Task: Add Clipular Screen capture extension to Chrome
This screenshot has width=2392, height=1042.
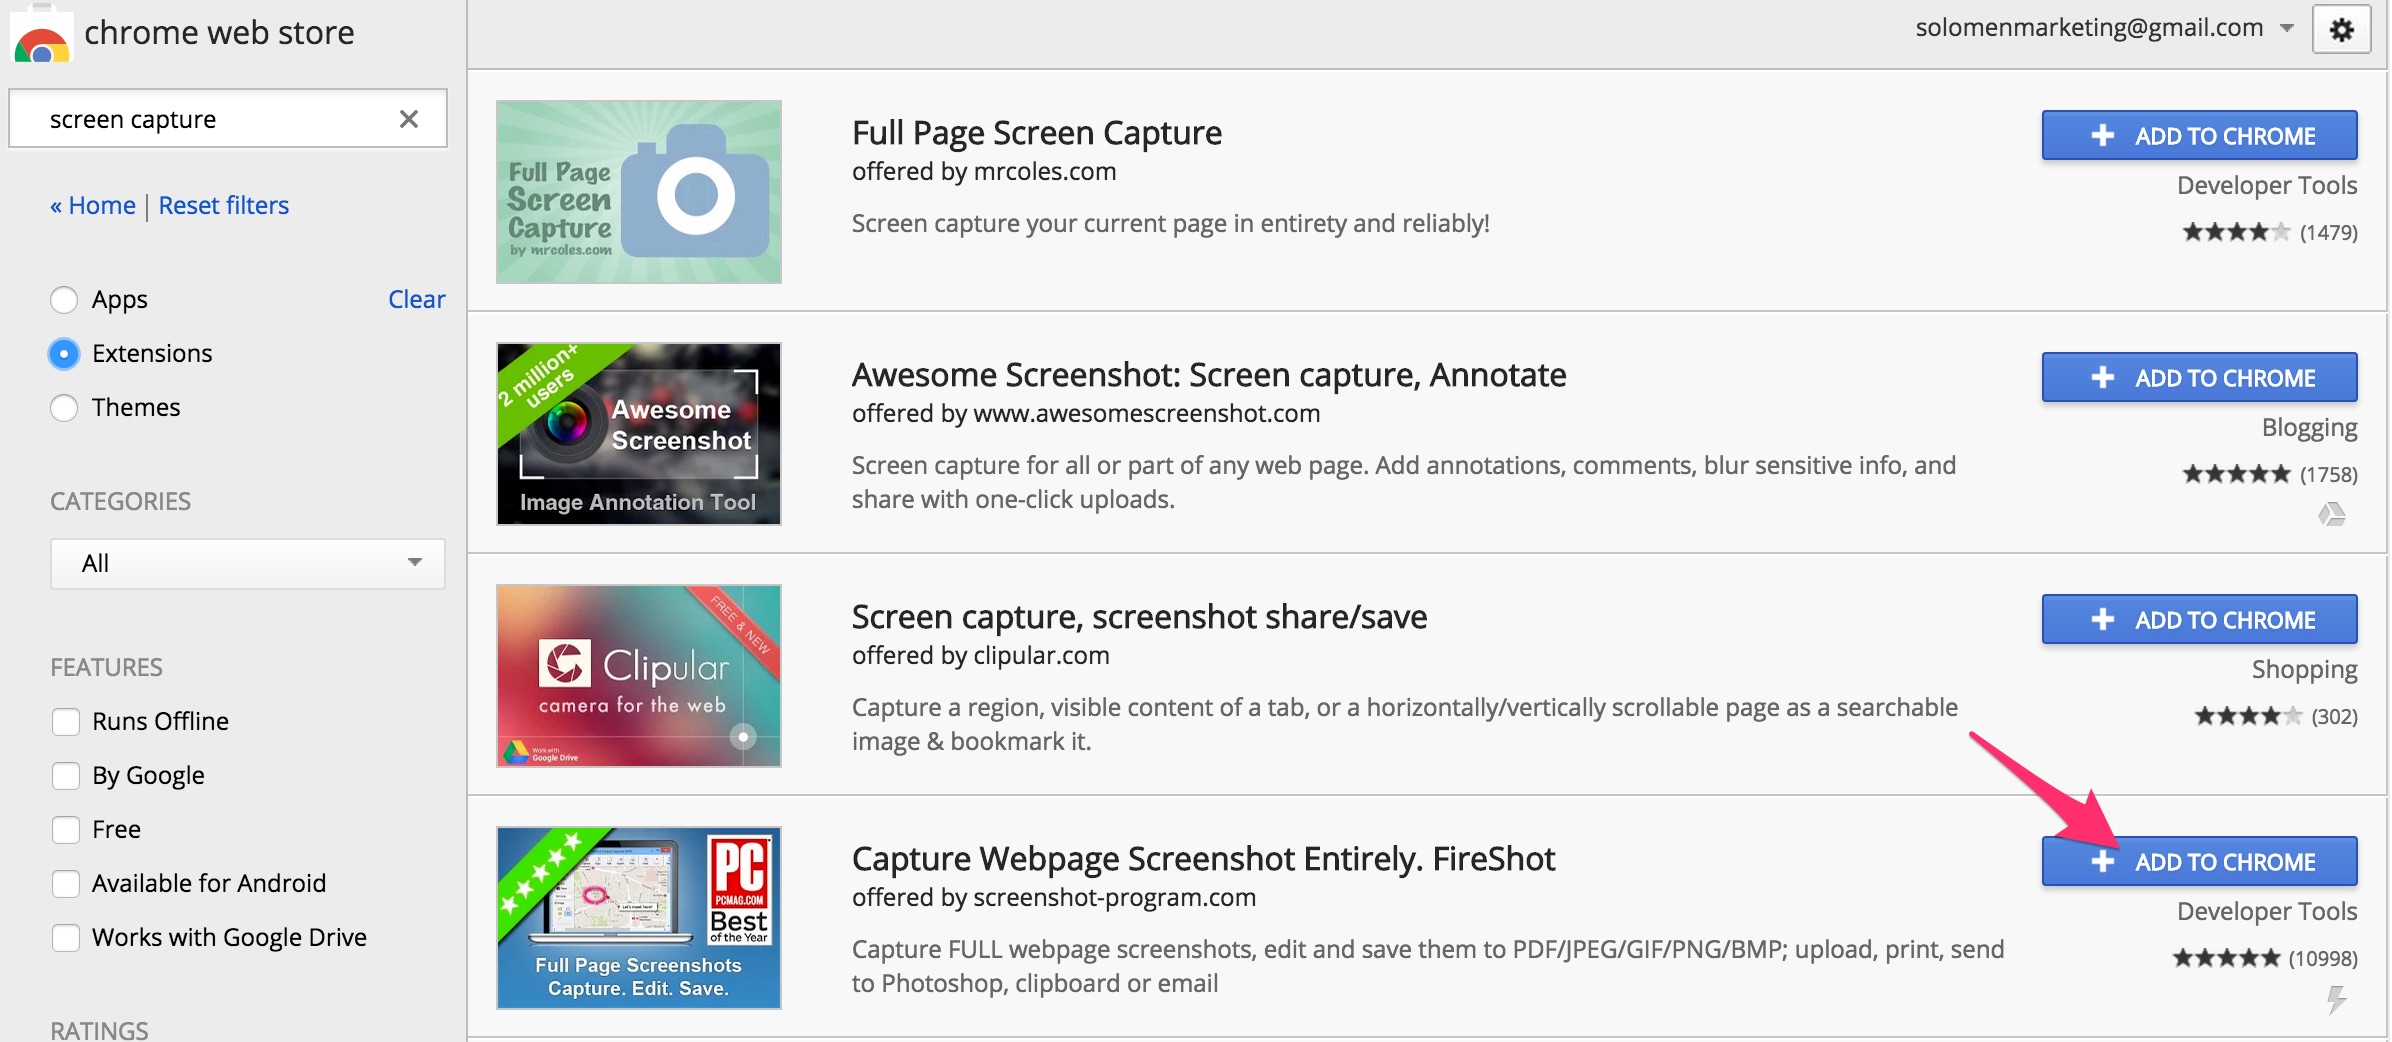Action: [2199, 620]
